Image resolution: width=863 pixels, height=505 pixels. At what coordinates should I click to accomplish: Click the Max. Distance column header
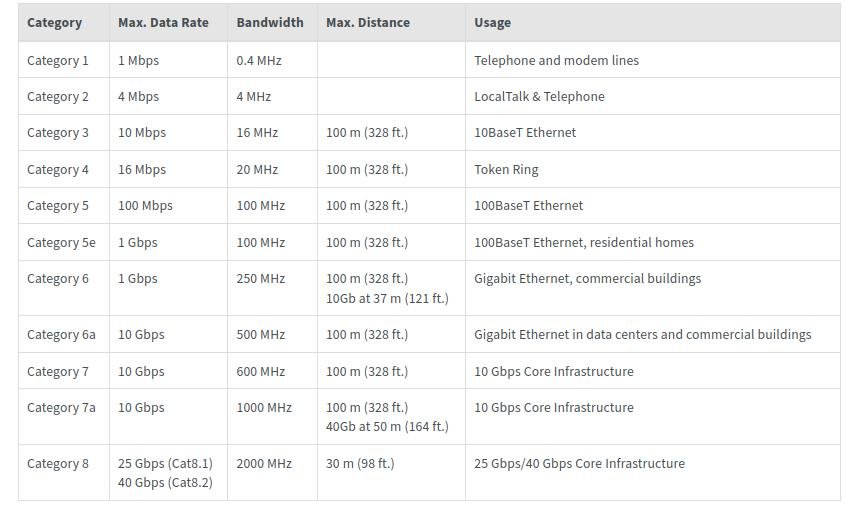[x=368, y=23]
